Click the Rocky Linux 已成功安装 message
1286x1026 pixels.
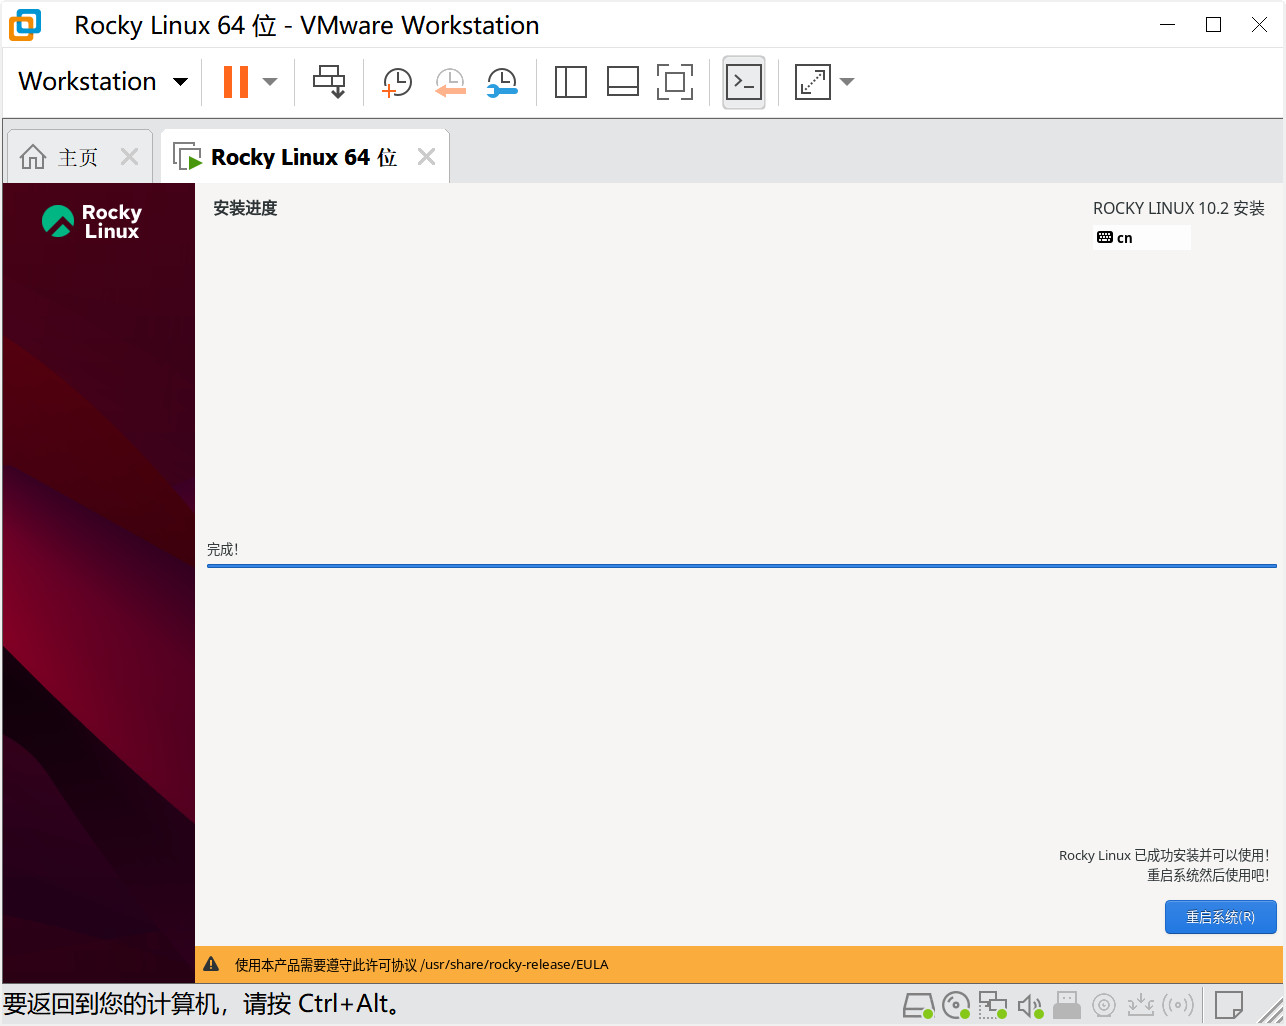[x=1164, y=855]
